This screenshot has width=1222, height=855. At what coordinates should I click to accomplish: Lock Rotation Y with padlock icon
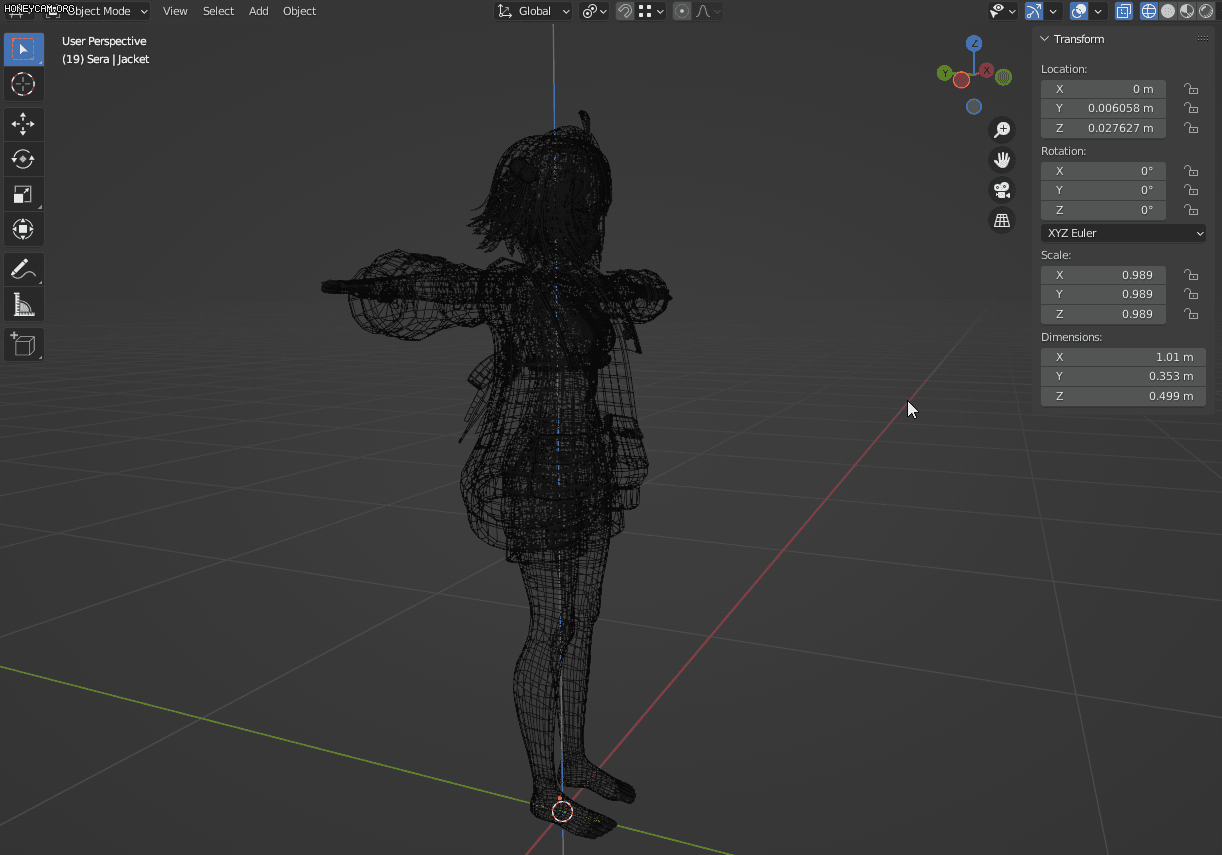pyautogui.click(x=1191, y=190)
